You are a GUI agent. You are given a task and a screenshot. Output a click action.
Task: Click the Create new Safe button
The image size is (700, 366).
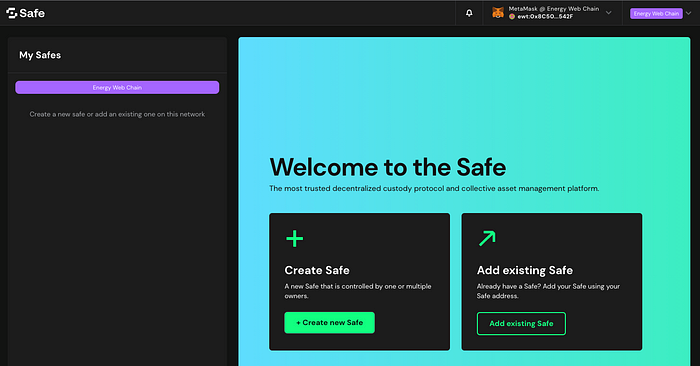[329, 323]
